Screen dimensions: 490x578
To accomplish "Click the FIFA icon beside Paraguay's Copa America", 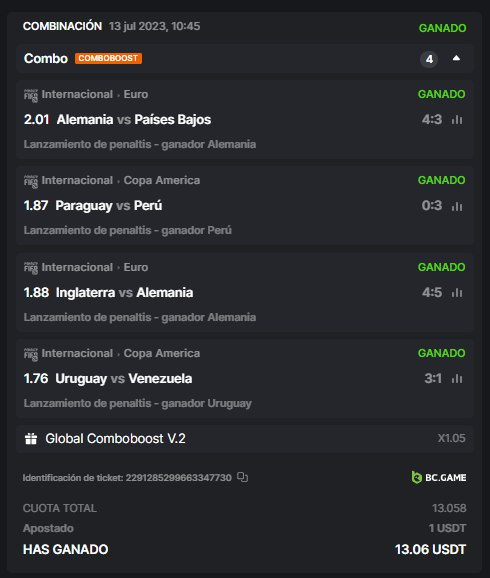I will (x=31, y=181).
